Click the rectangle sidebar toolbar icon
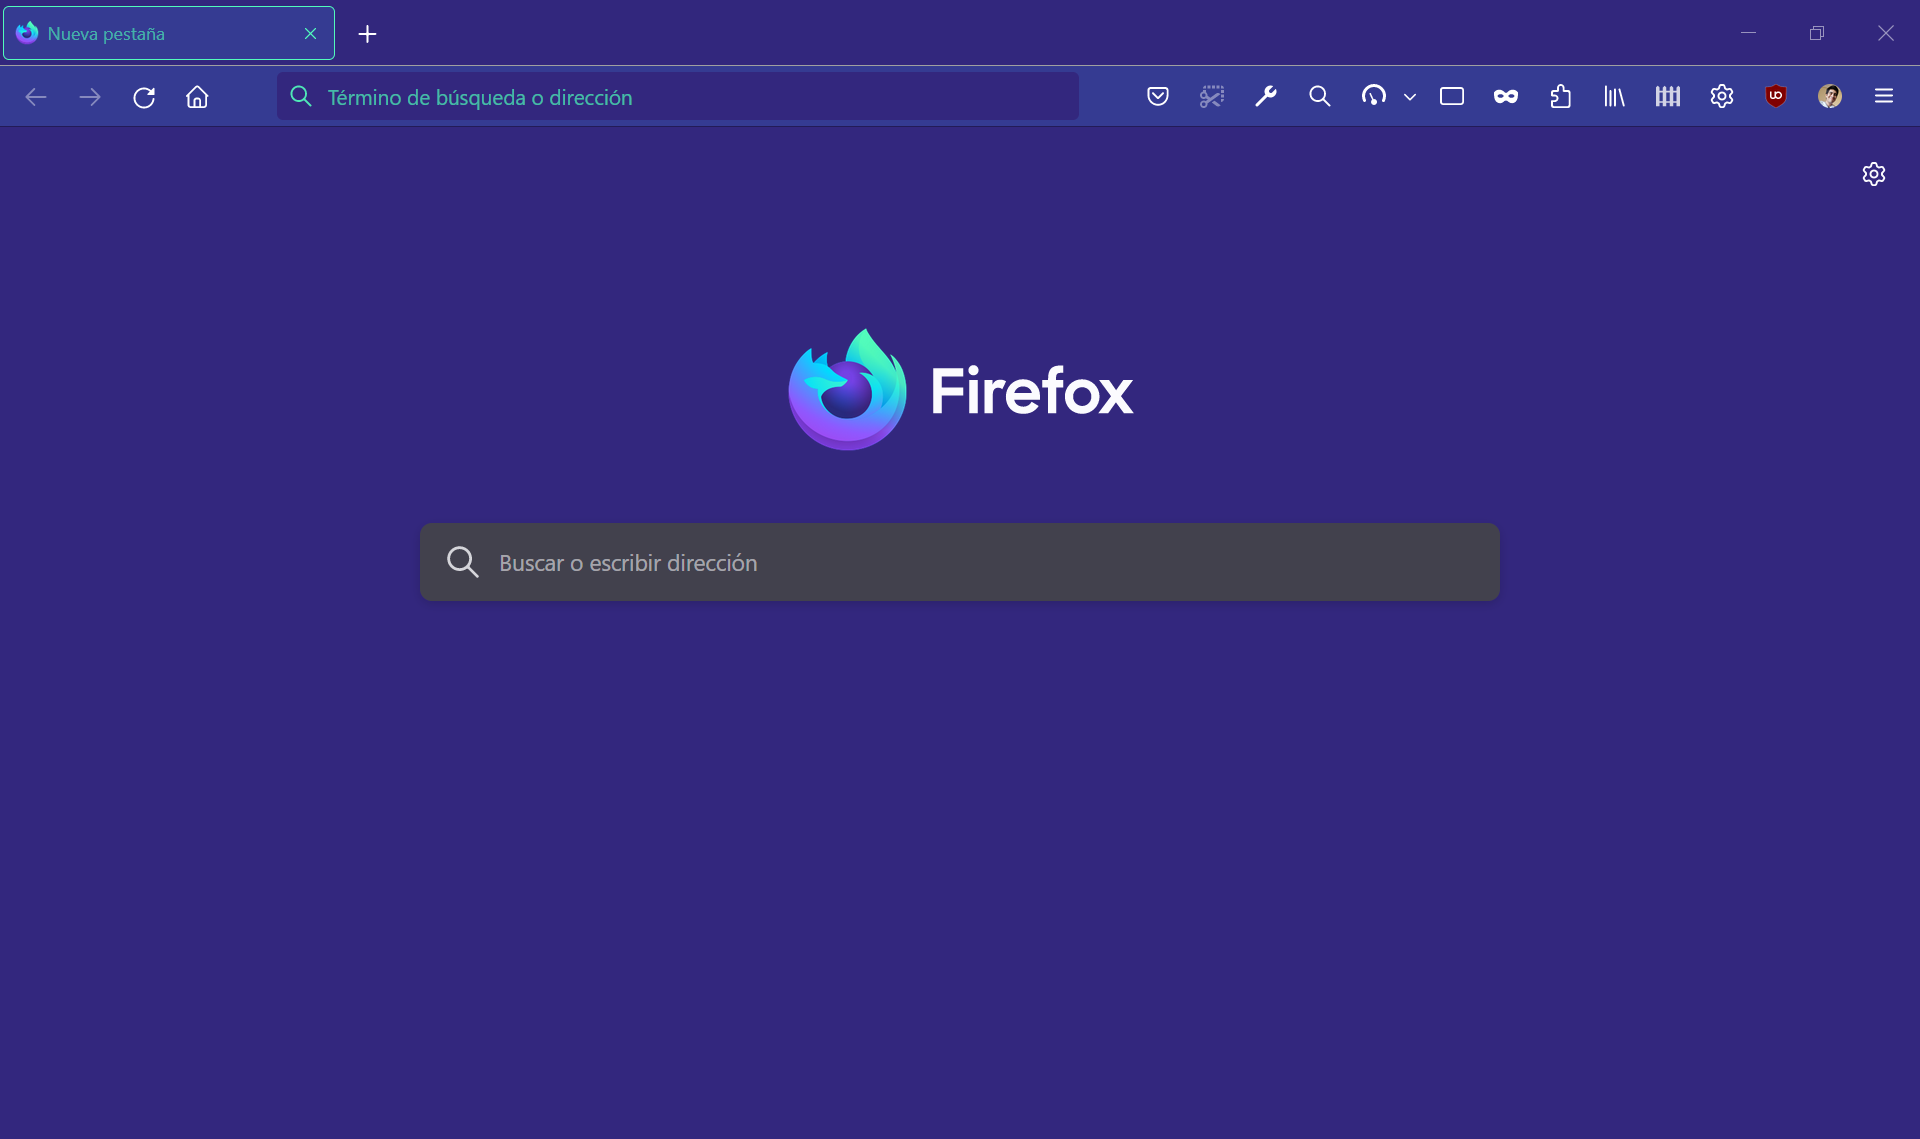The image size is (1920, 1139). click(x=1451, y=97)
